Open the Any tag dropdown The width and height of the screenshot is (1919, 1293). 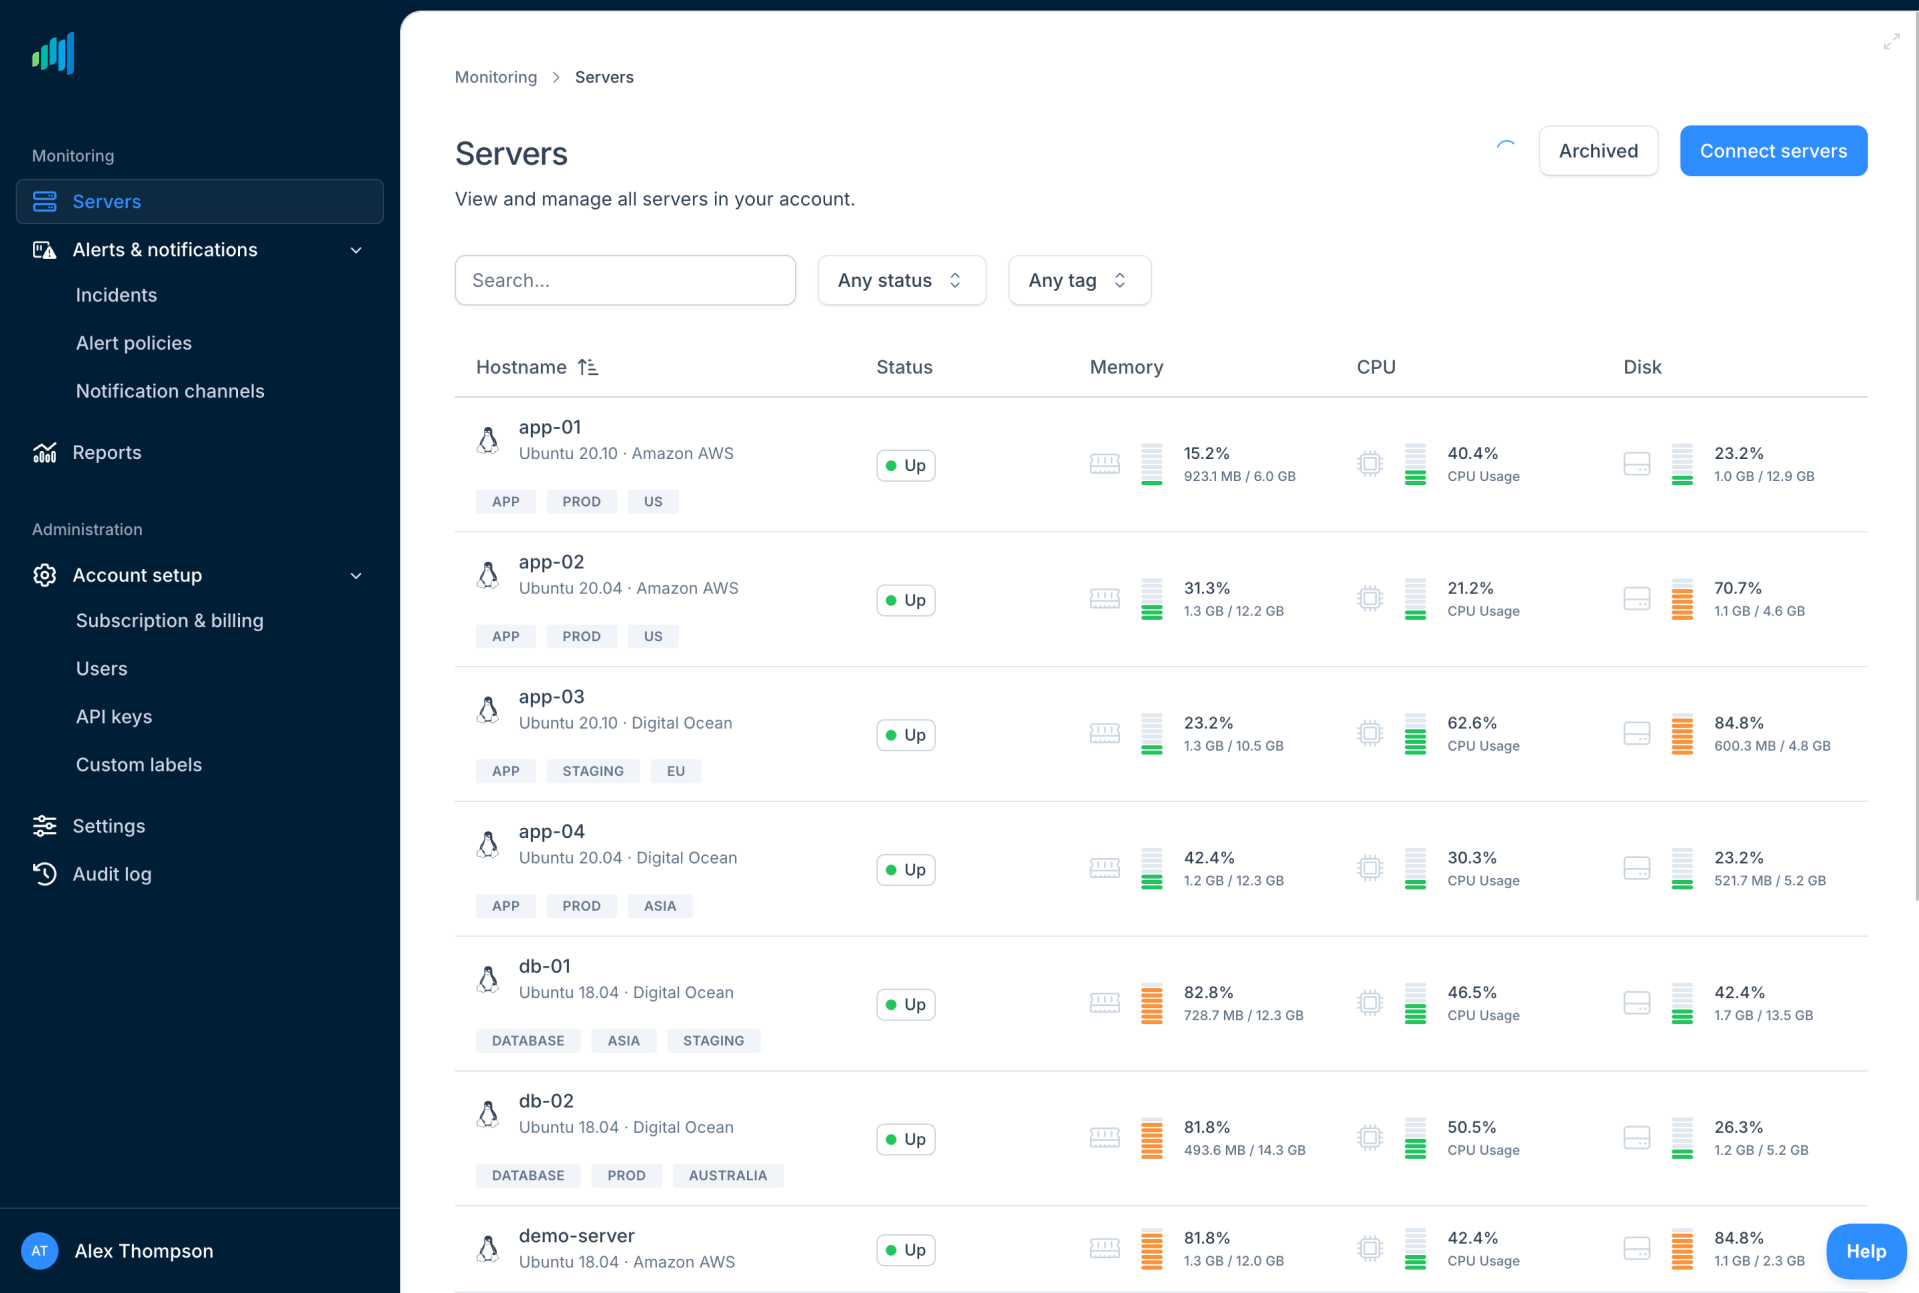coord(1078,280)
